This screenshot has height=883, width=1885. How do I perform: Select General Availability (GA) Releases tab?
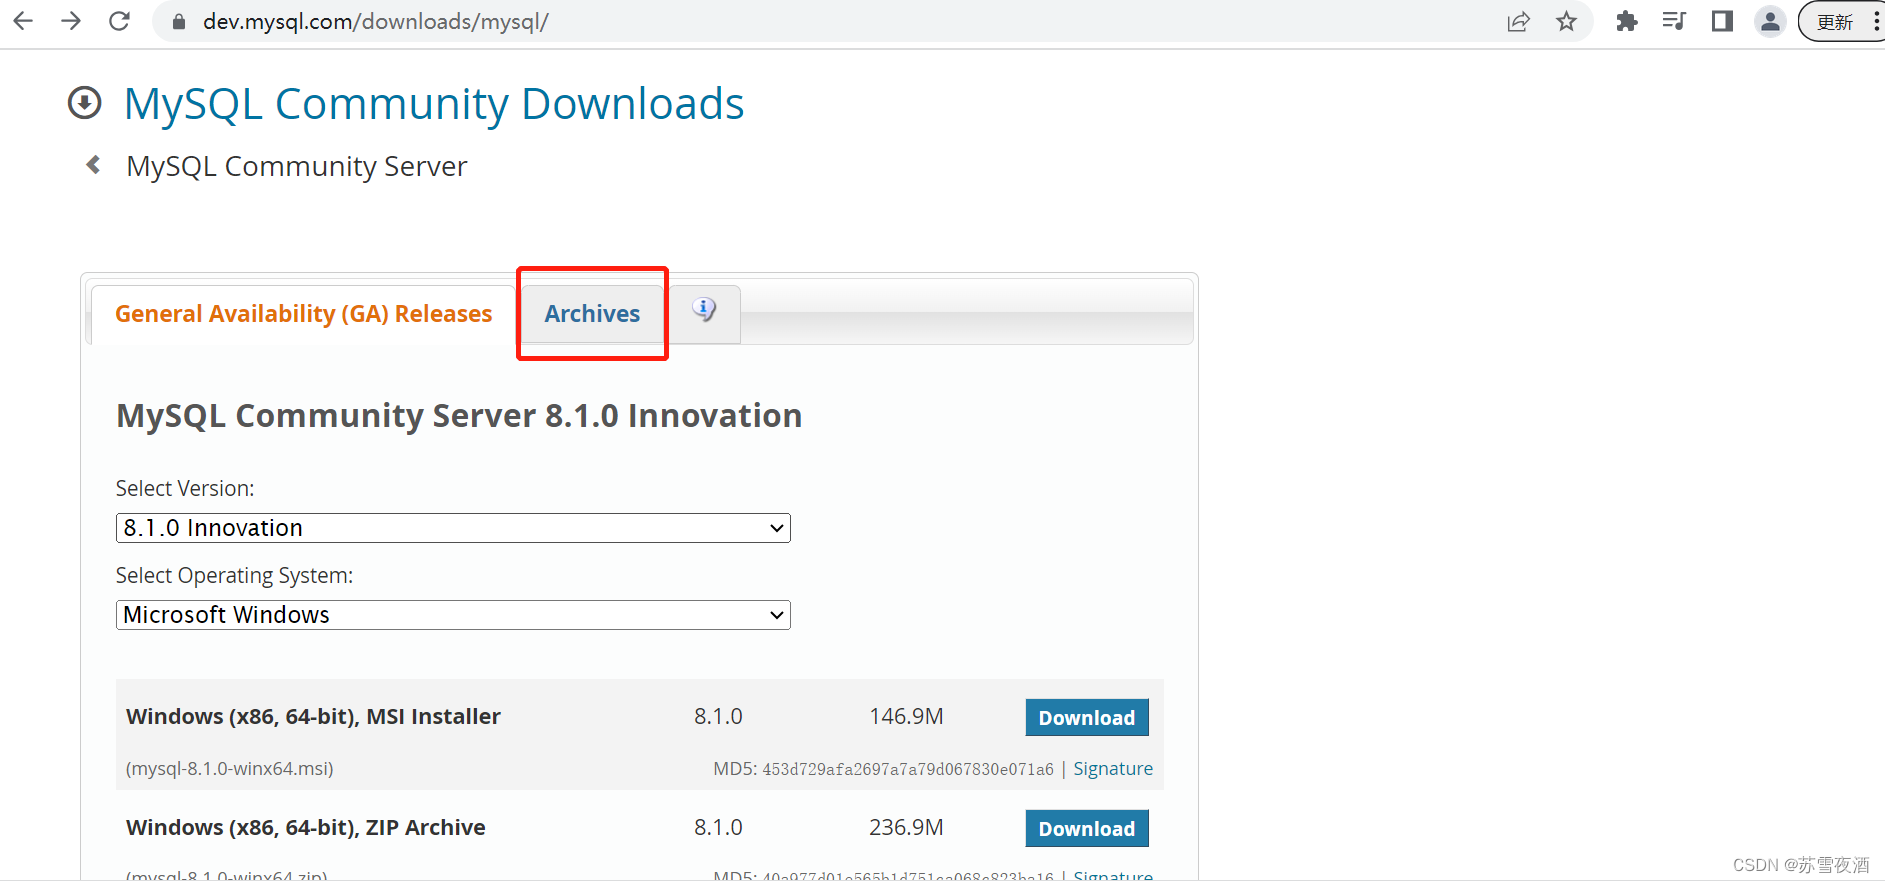pos(303,314)
